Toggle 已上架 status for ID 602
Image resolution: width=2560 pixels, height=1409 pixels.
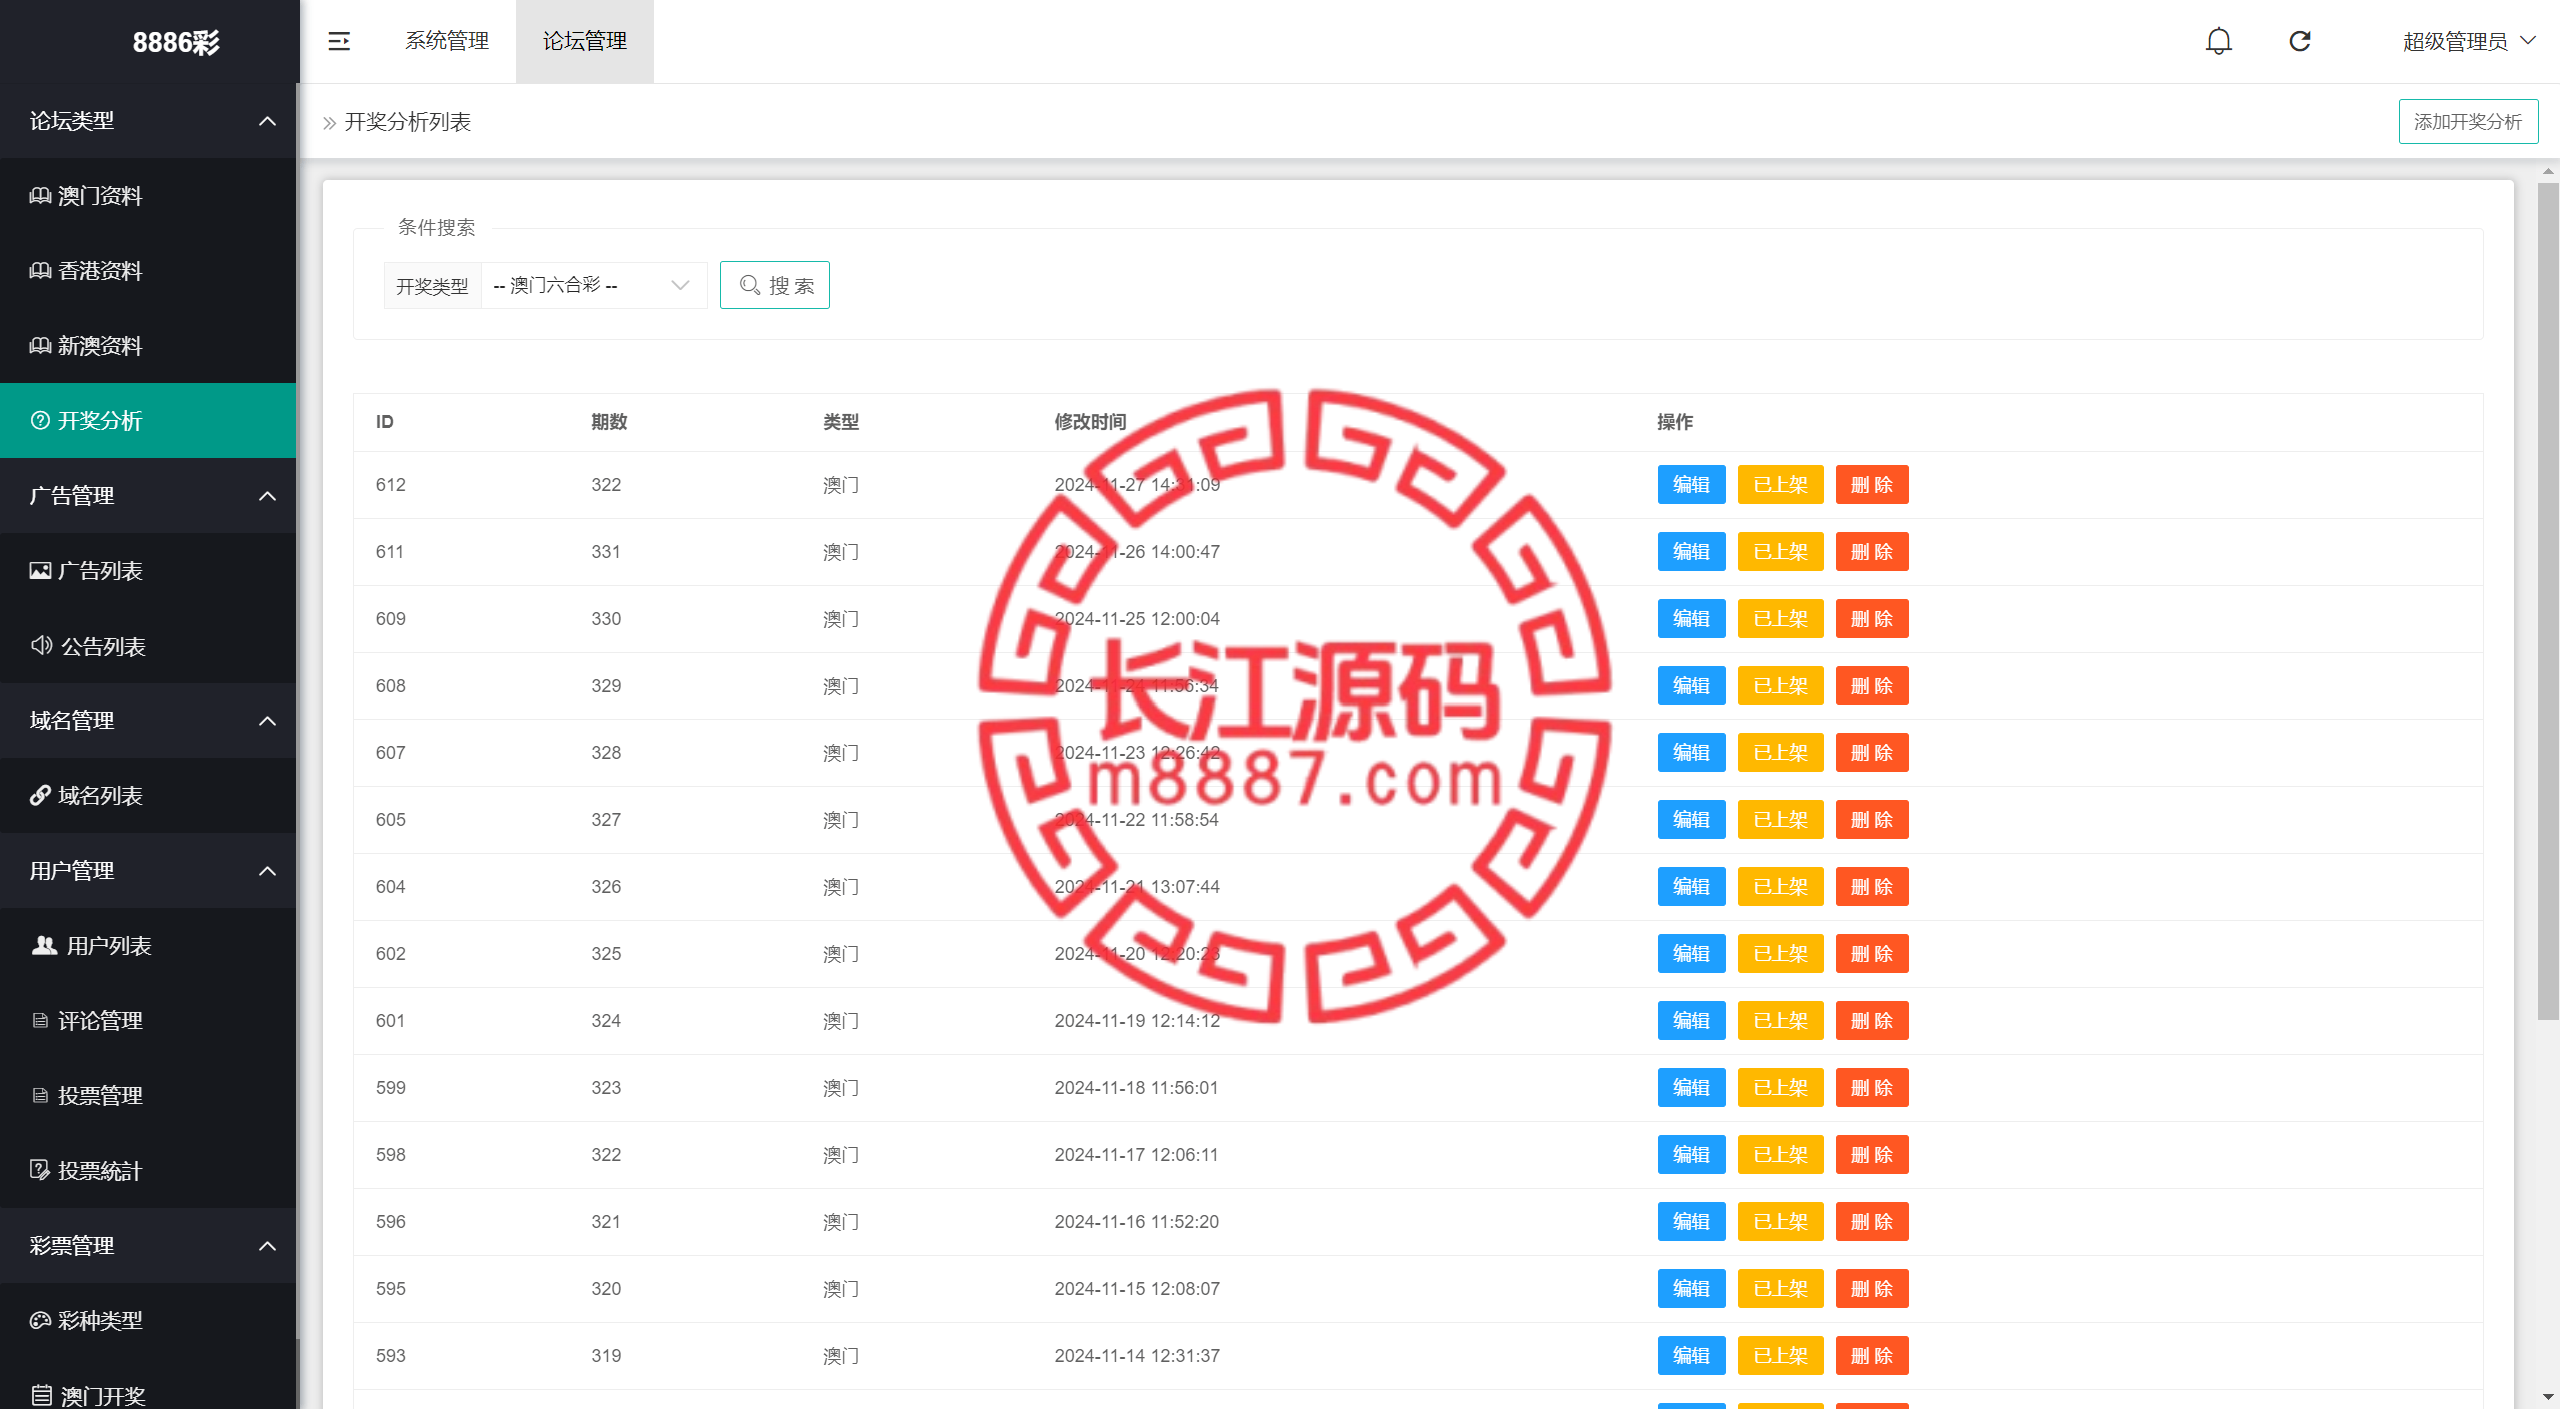pos(1780,954)
